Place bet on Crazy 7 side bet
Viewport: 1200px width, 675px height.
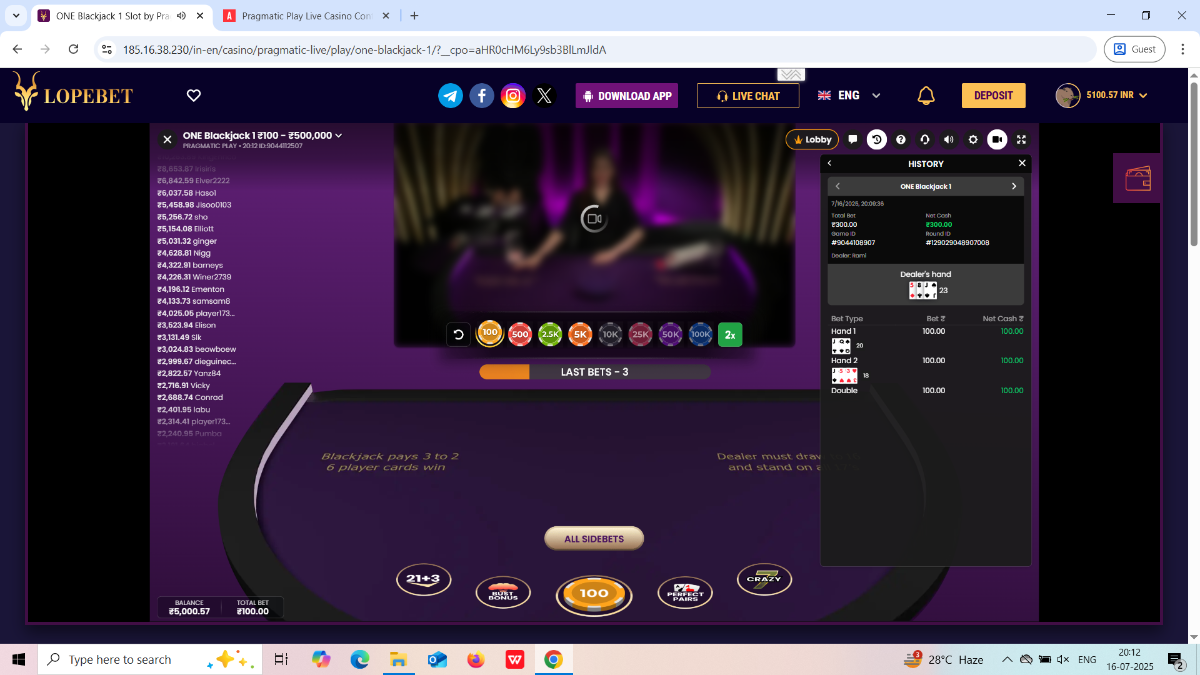pyautogui.click(x=764, y=579)
